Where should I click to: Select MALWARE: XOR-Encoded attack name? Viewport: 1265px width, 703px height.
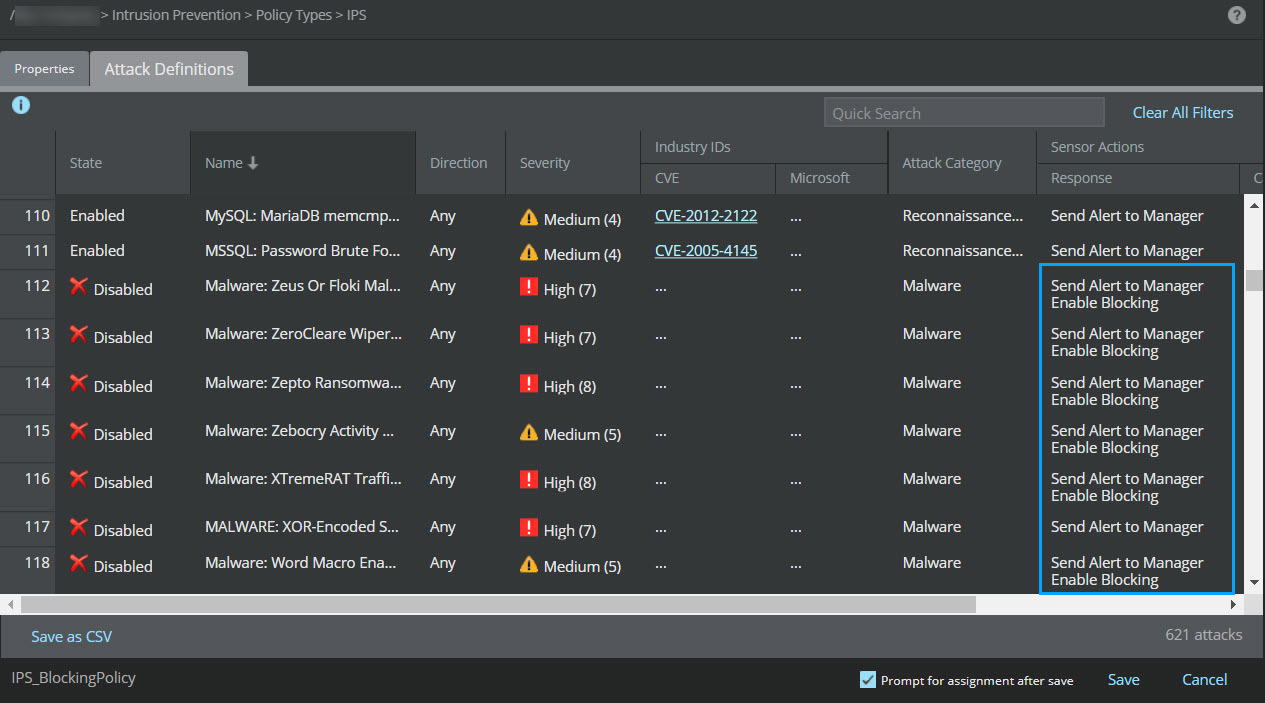click(x=303, y=527)
